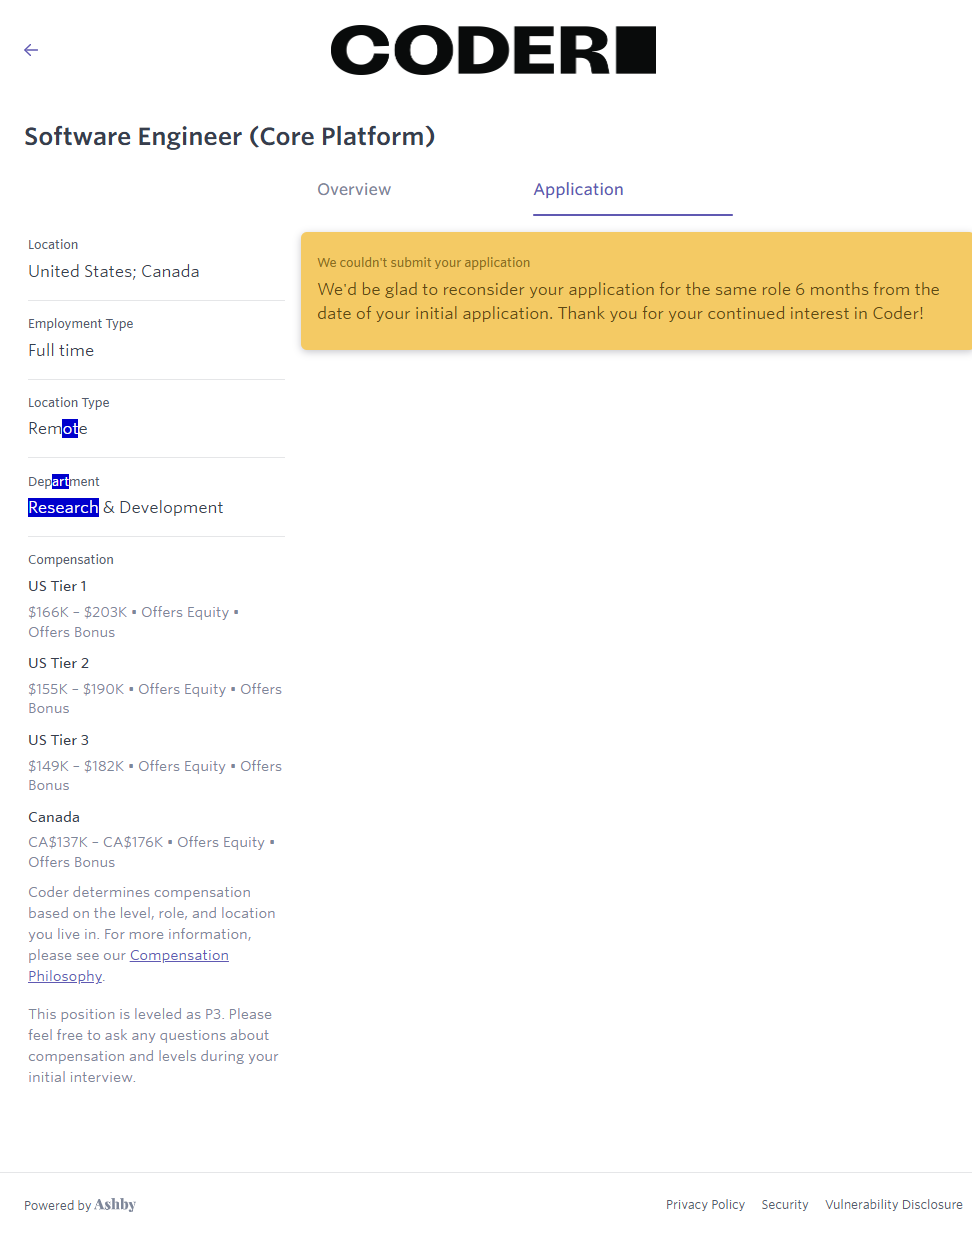Click the Department label

(x=63, y=482)
